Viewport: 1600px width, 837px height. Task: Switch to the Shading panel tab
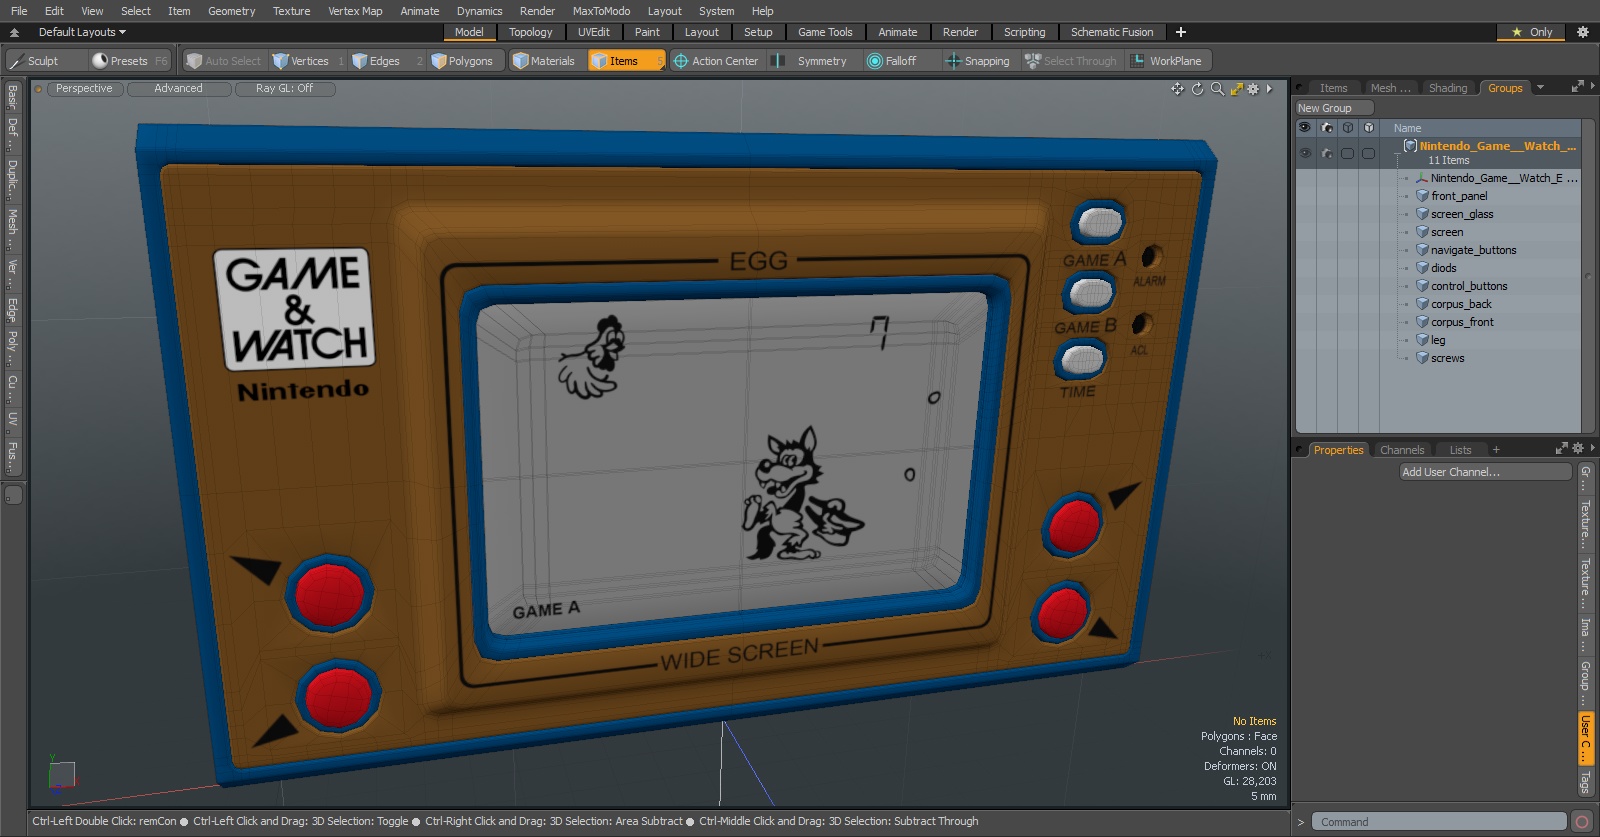(x=1448, y=88)
